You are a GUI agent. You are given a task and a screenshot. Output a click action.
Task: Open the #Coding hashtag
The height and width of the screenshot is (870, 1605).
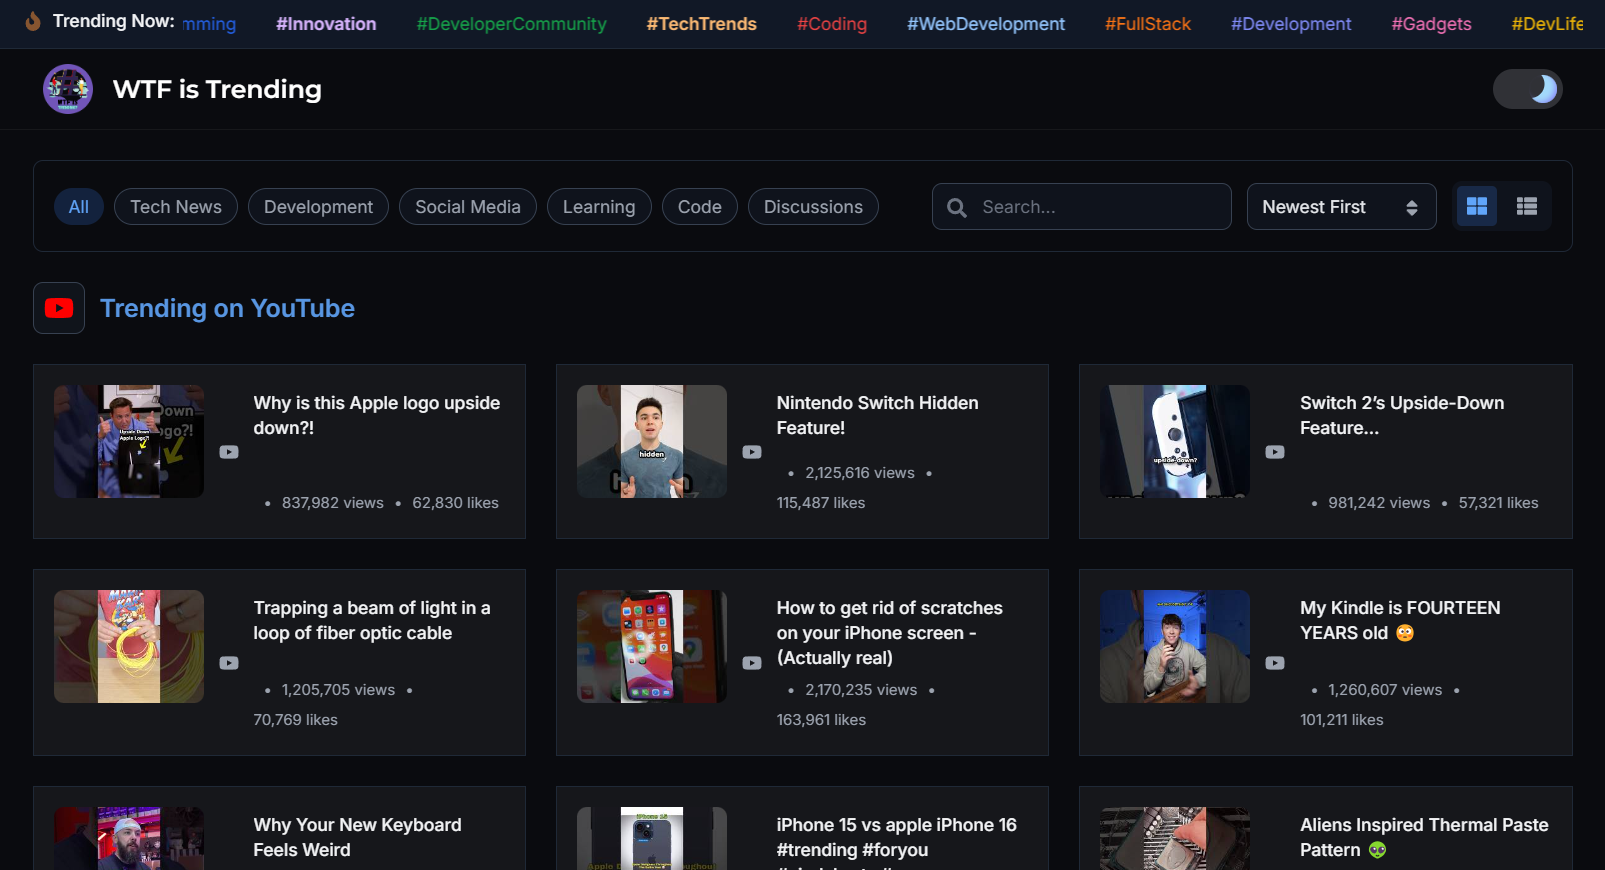tap(832, 24)
